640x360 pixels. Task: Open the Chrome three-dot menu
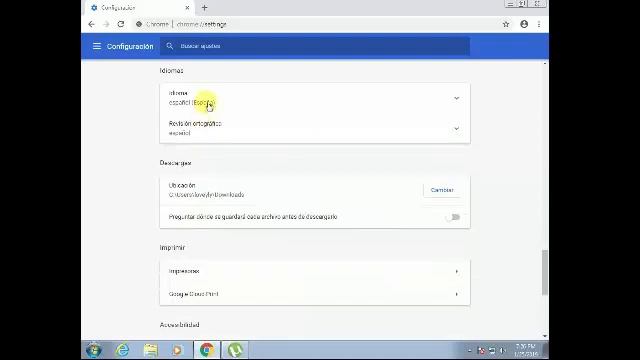(x=539, y=24)
